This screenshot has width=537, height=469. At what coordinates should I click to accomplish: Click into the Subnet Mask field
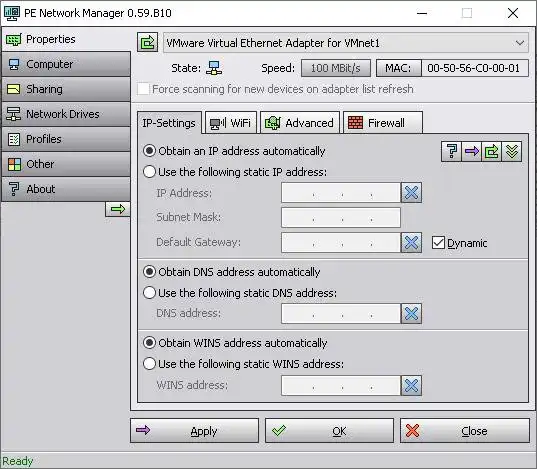tap(341, 217)
